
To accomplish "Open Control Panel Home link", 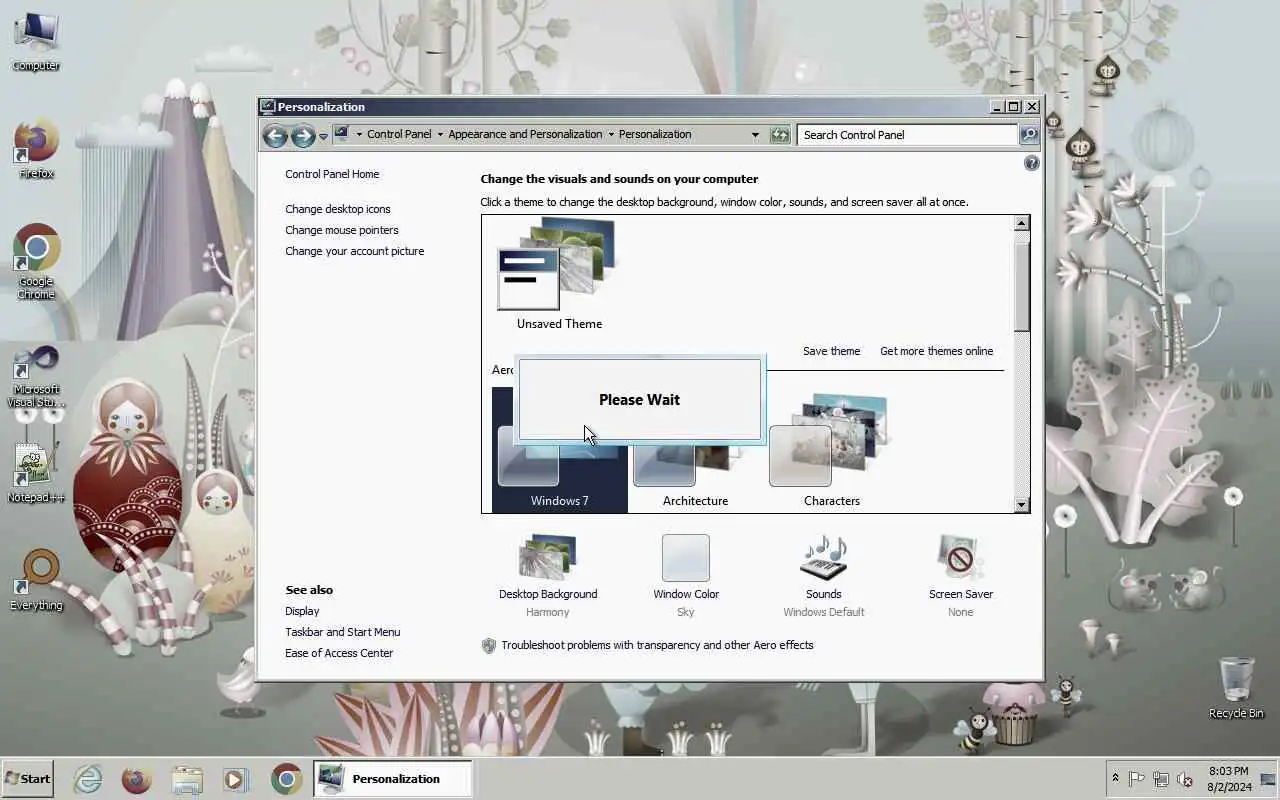I will (x=332, y=174).
